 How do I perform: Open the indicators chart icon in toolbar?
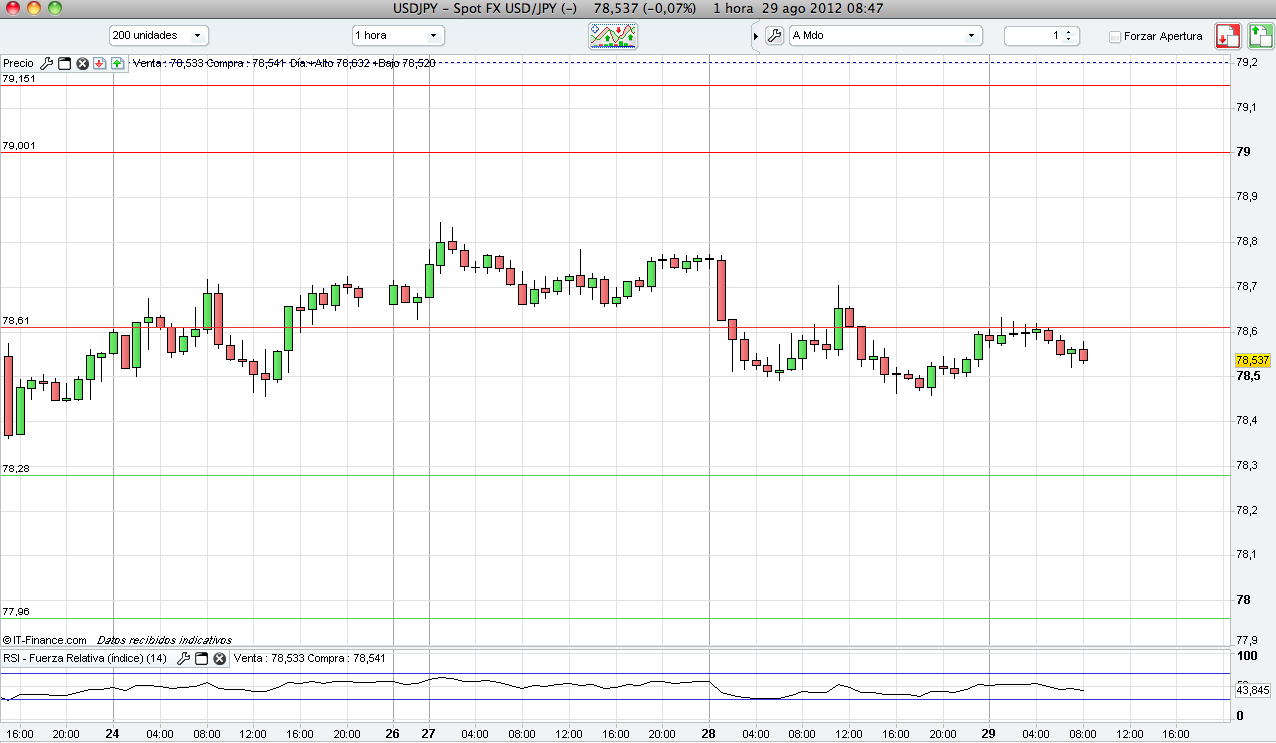coord(613,35)
